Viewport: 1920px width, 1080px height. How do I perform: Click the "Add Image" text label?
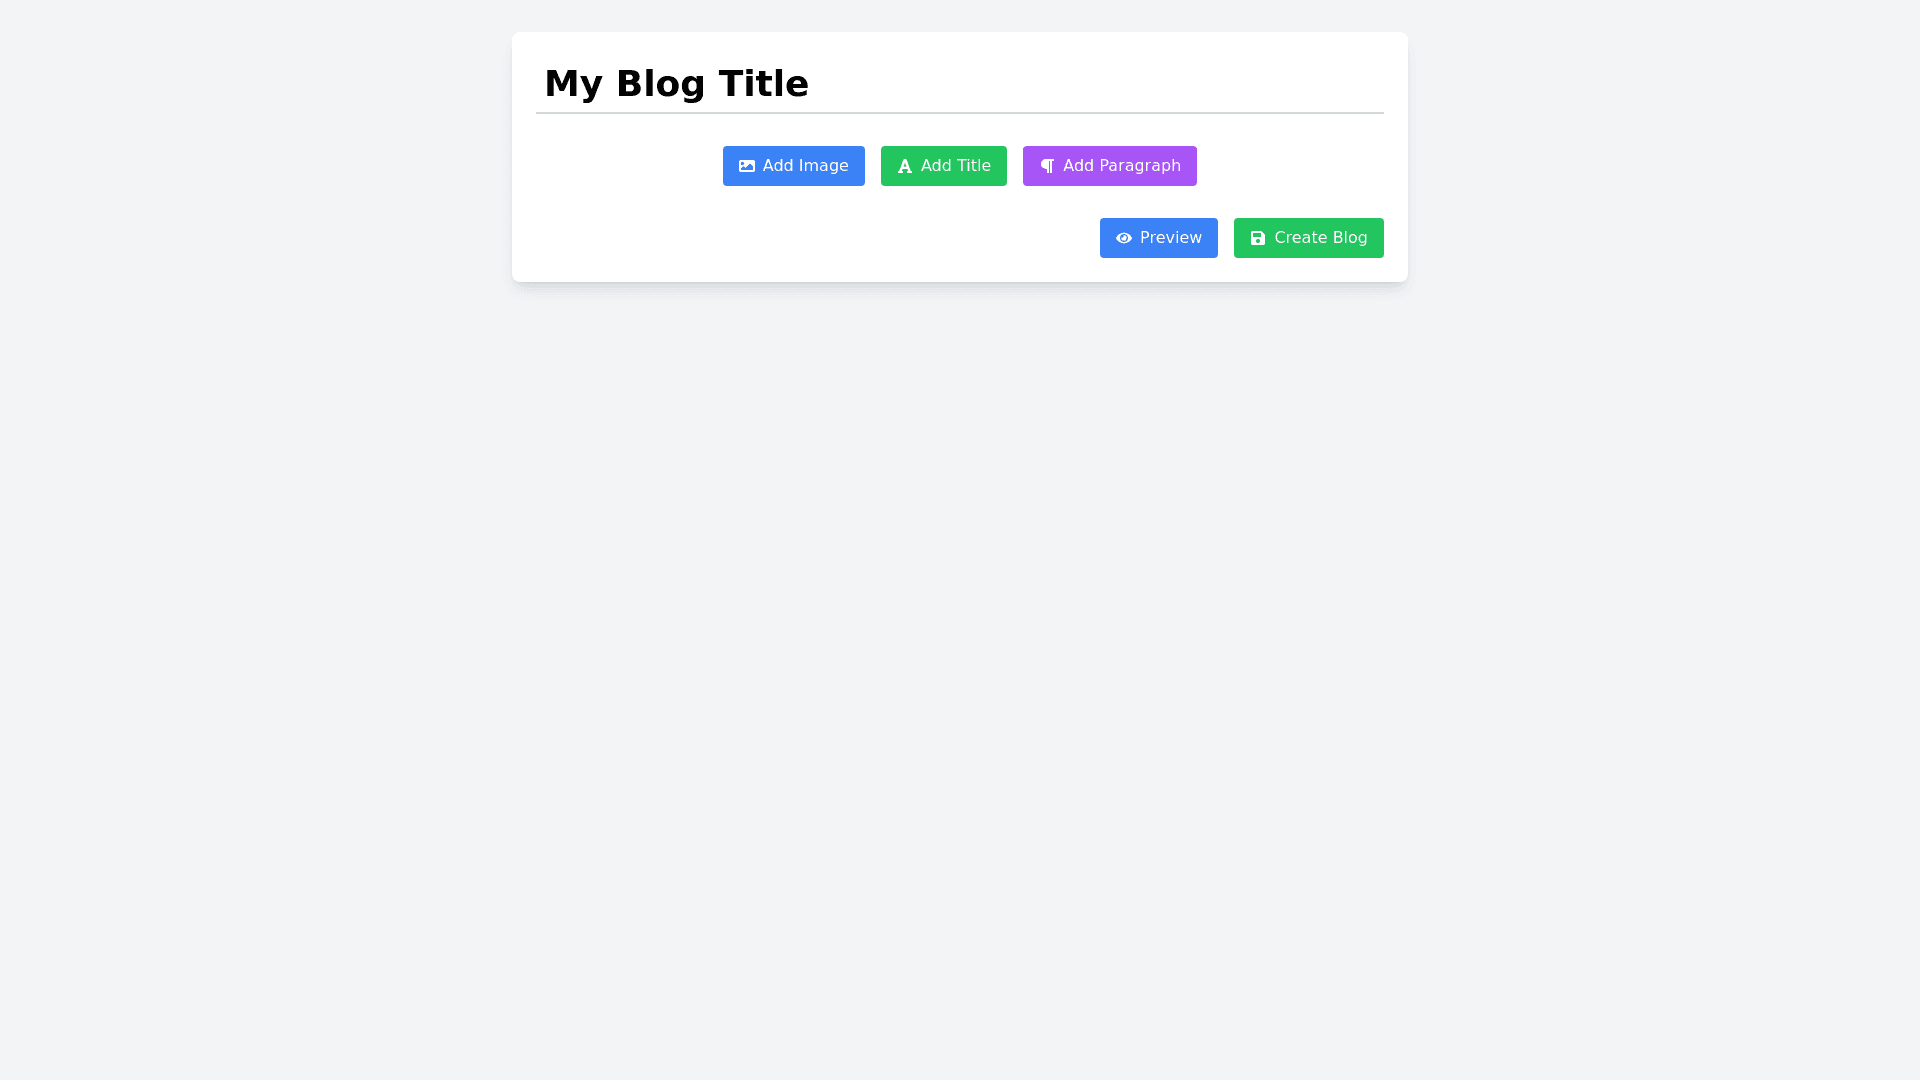(805, 166)
